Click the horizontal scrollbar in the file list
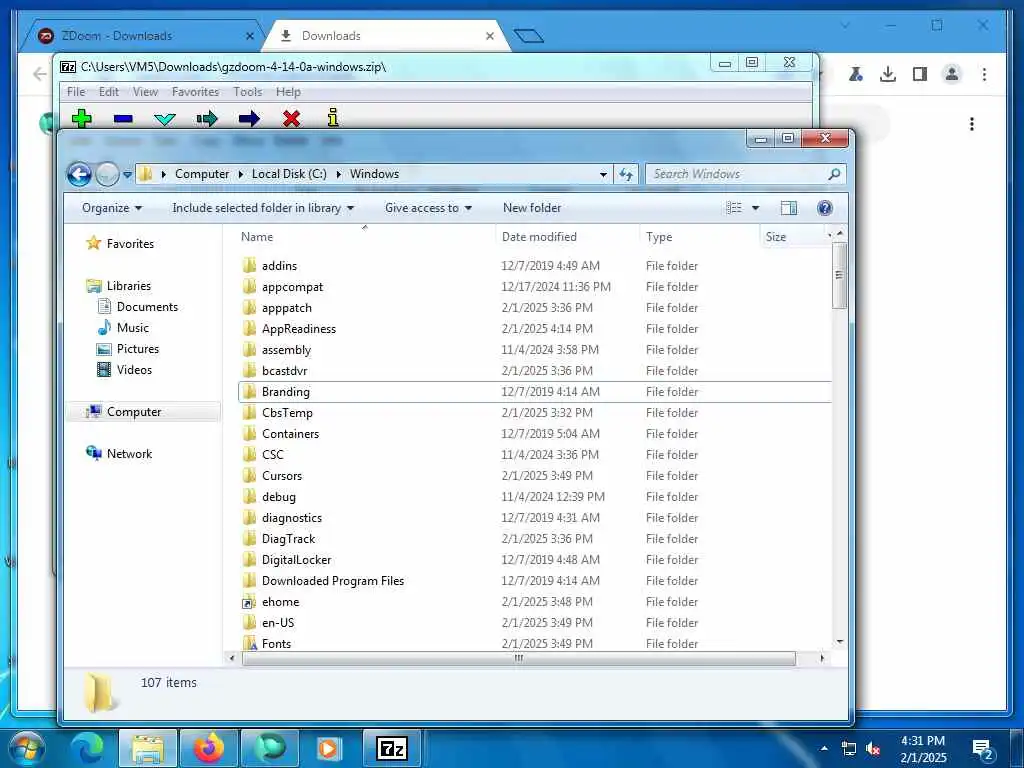Image resolution: width=1024 pixels, height=768 pixels. click(519, 658)
